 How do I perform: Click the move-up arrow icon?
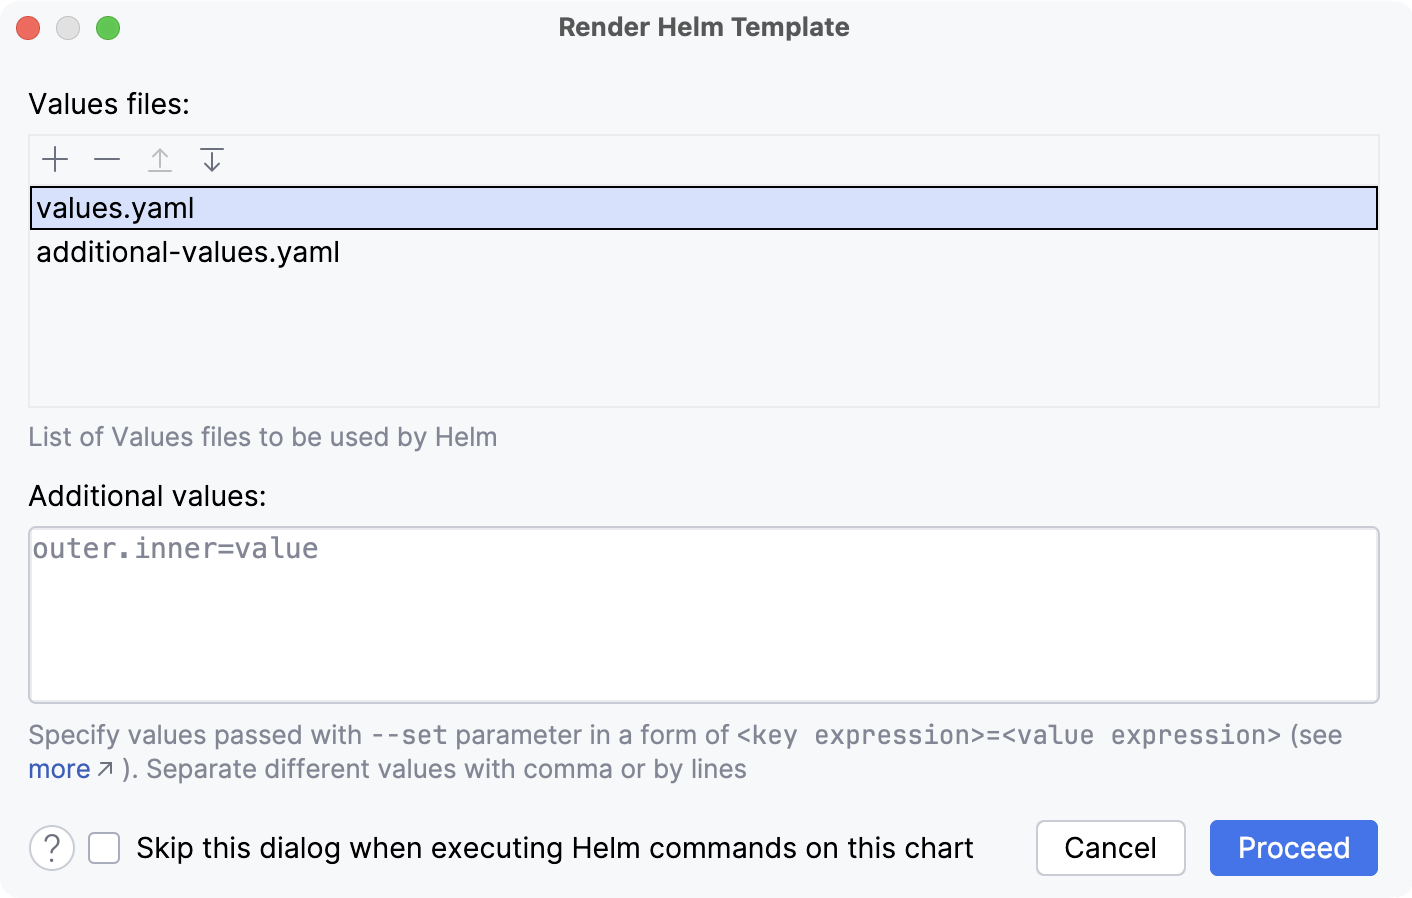(x=159, y=159)
